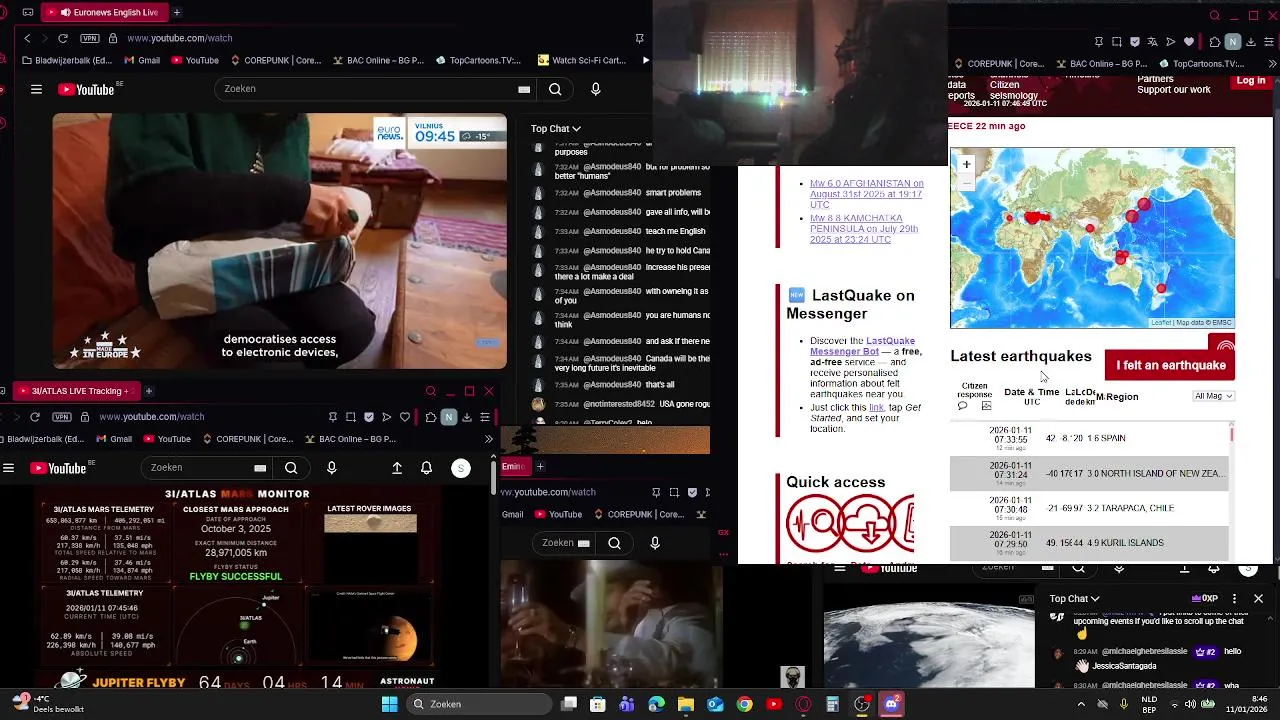Expand the Top Chat dropdown beside Euronews video
Screen dimensions: 1280x720
tap(556, 128)
